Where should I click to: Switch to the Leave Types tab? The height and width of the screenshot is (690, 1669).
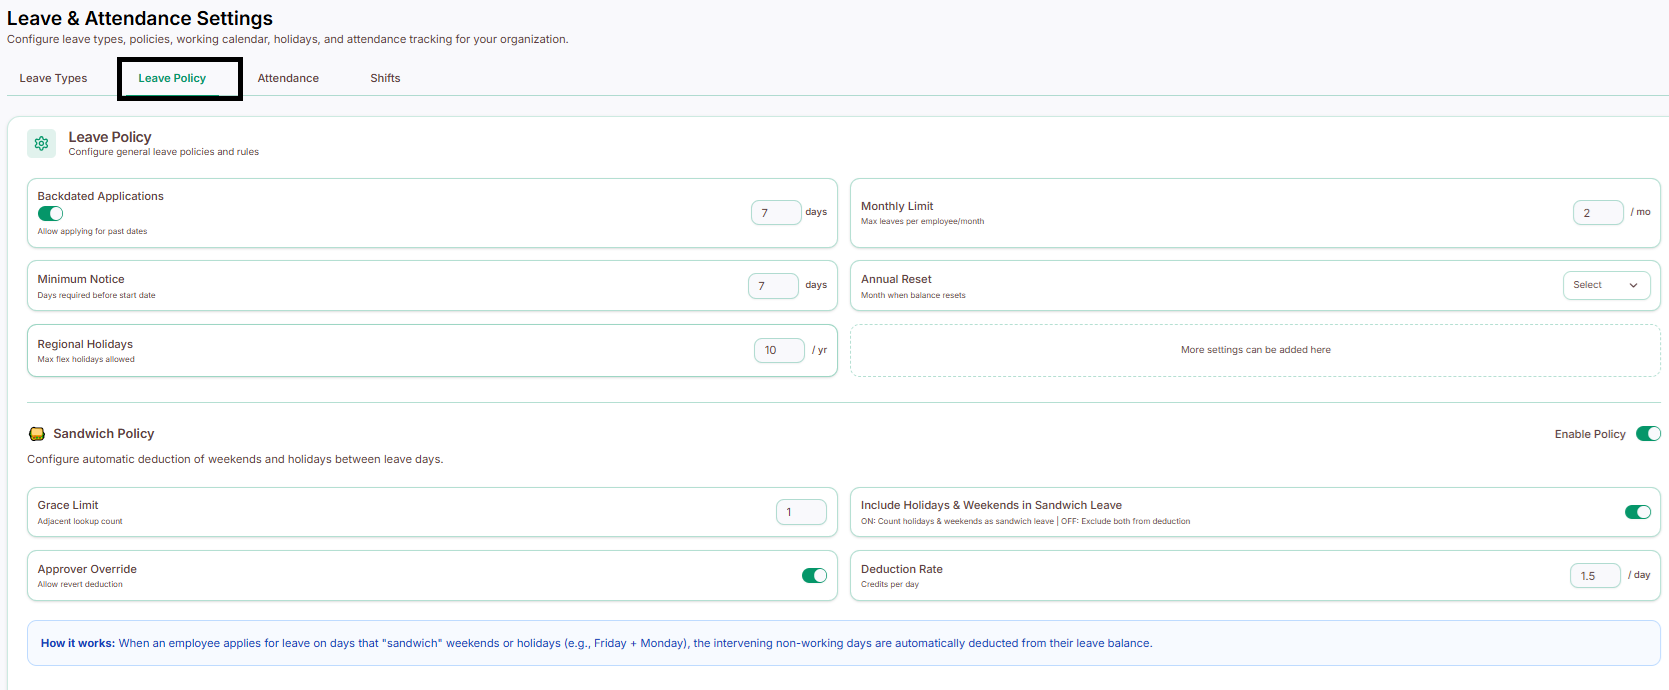pos(53,78)
